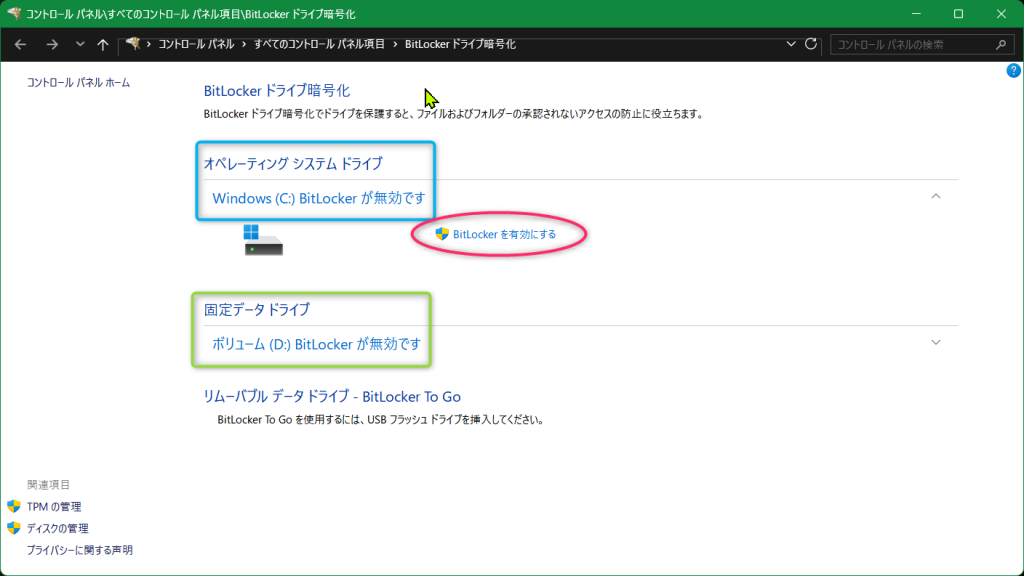Open コントロール パネル ホーム in the sidebar

tap(78, 82)
